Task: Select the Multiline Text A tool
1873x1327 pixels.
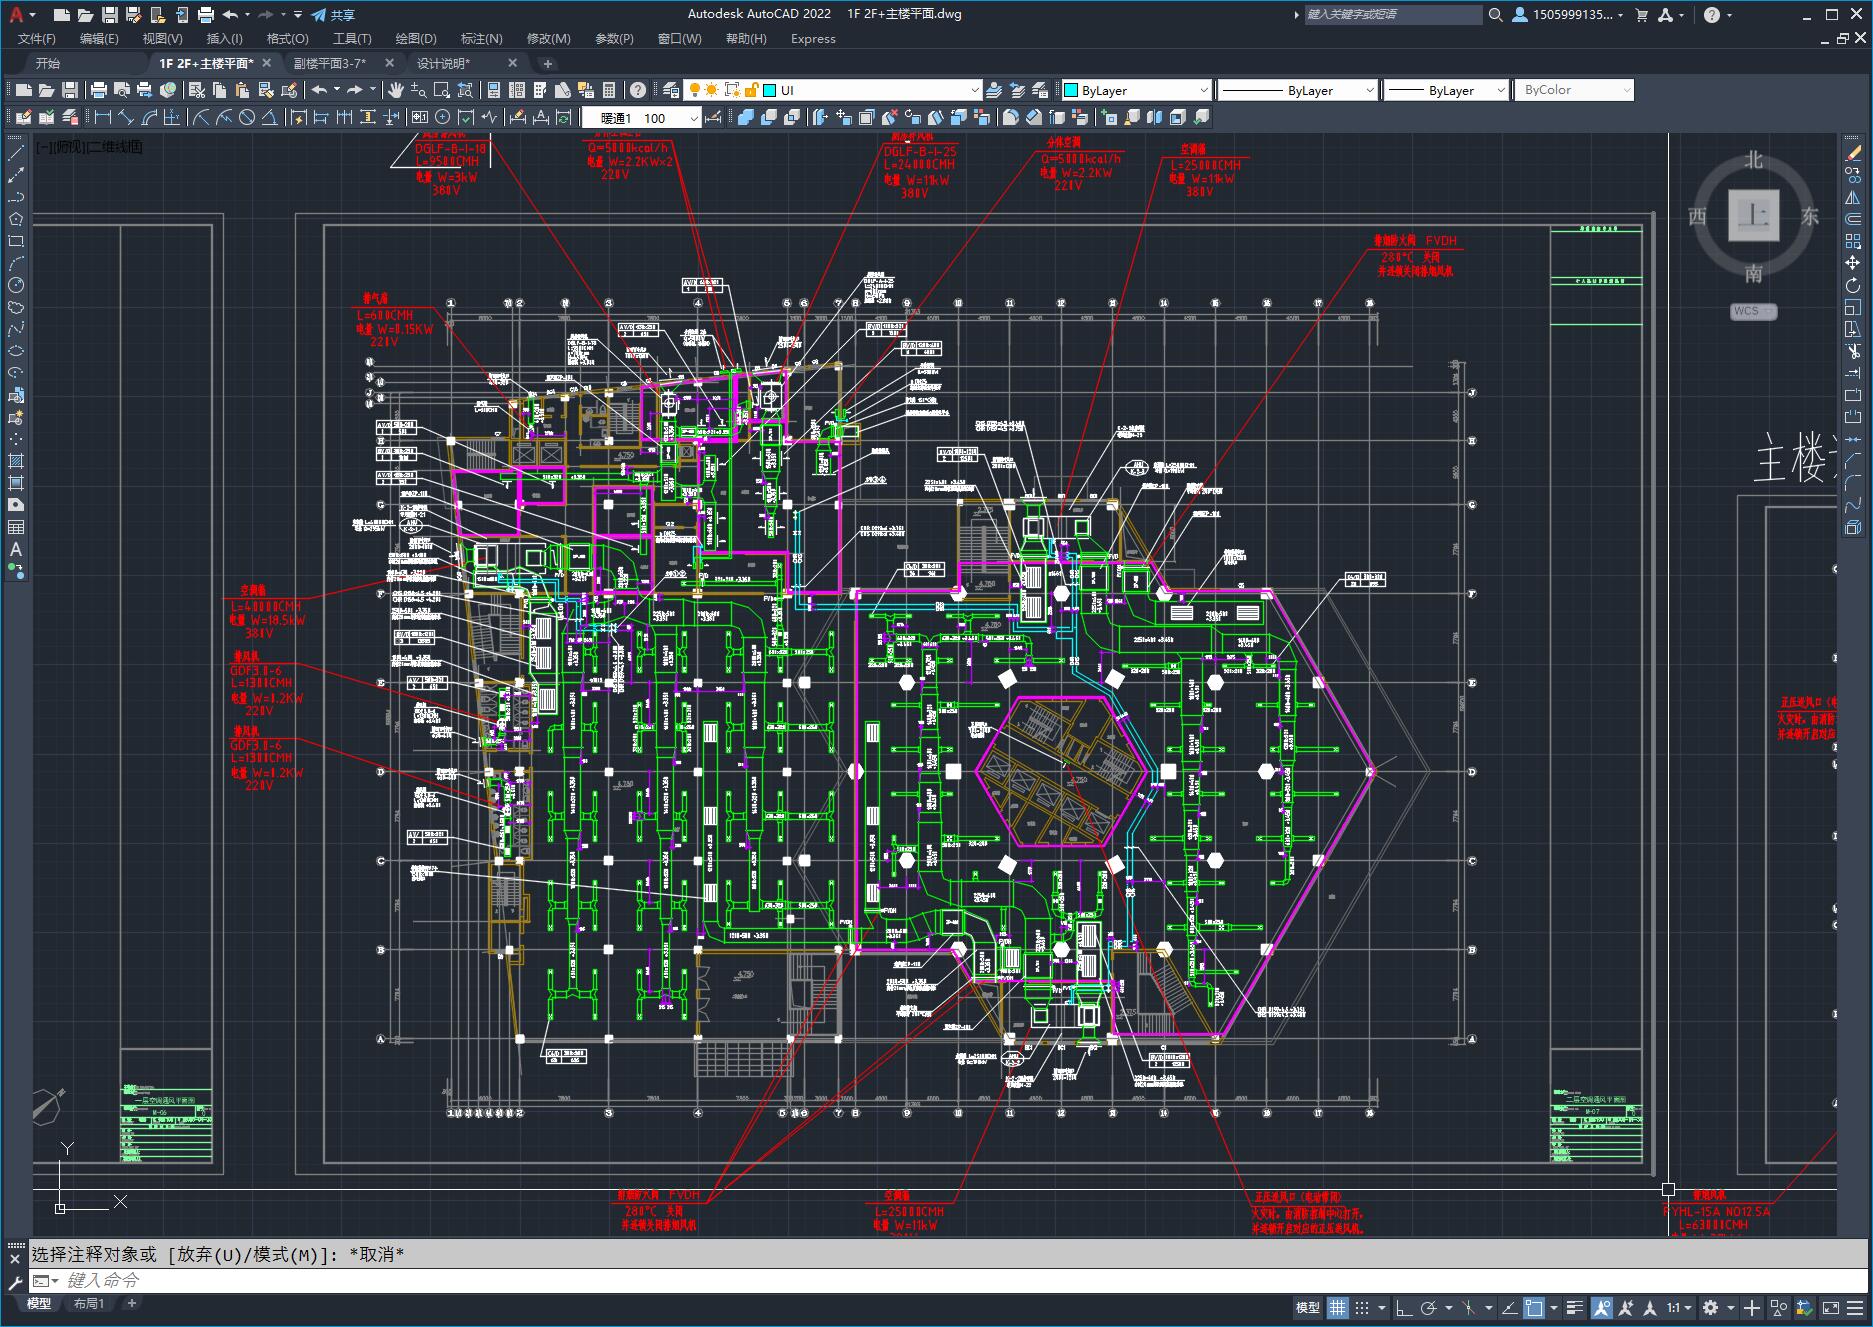Action: [x=16, y=549]
